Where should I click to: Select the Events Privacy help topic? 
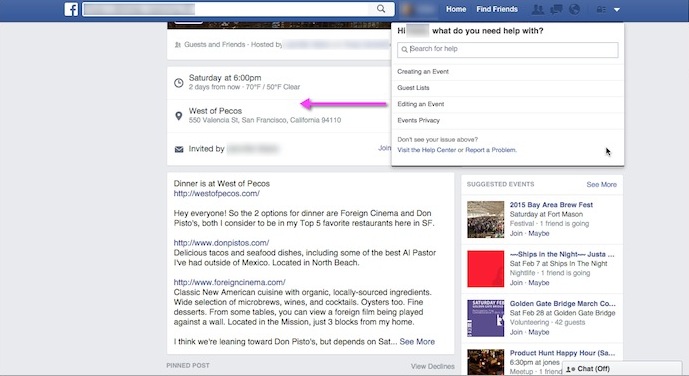tap(418, 120)
